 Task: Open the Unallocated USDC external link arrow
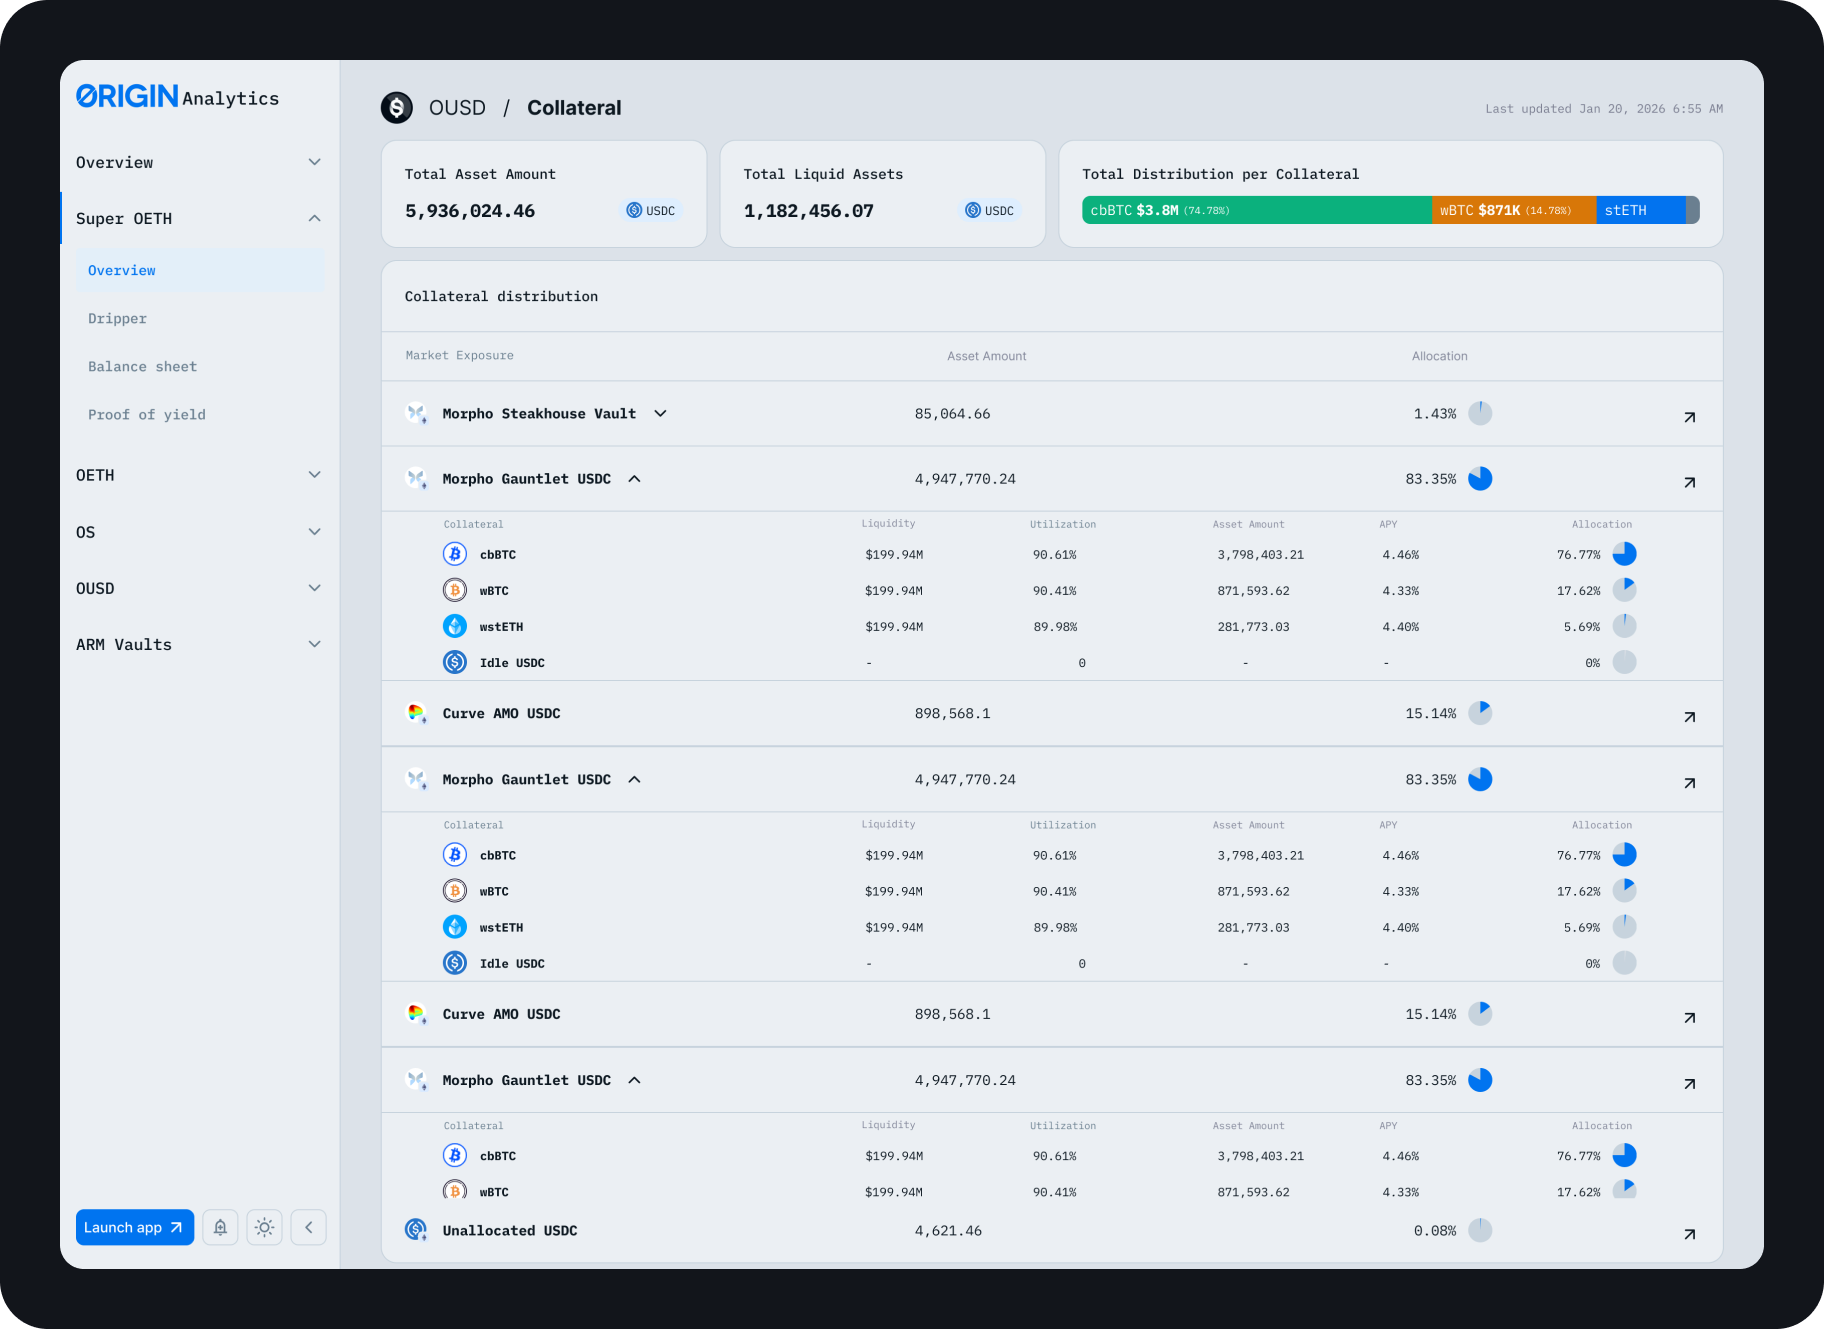pos(1689,1234)
